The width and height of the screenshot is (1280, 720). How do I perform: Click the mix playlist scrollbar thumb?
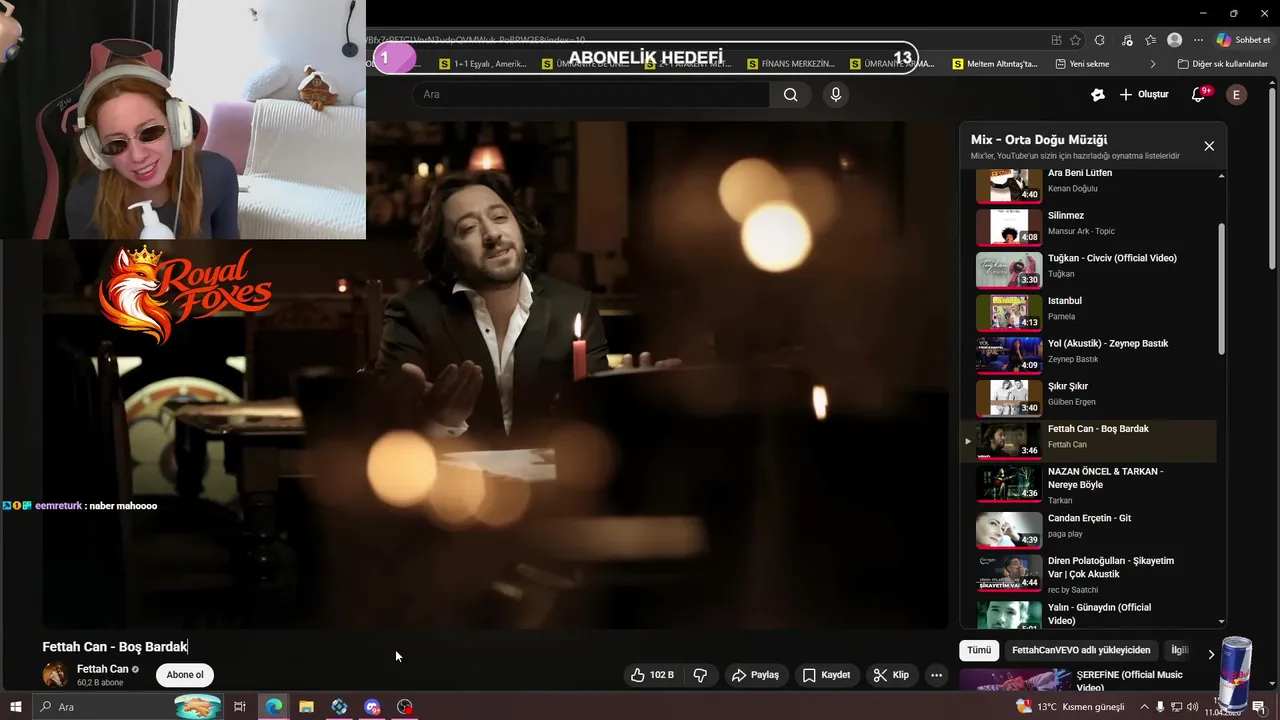coord(1221,288)
